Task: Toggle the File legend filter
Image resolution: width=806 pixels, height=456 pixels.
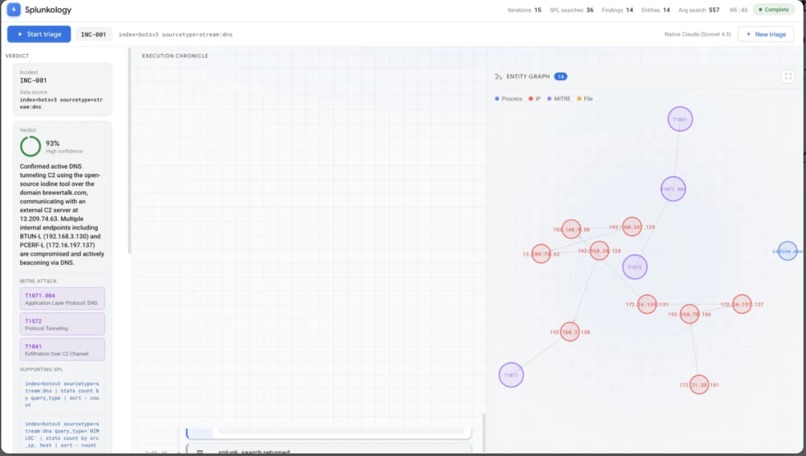Action: click(585, 99)
